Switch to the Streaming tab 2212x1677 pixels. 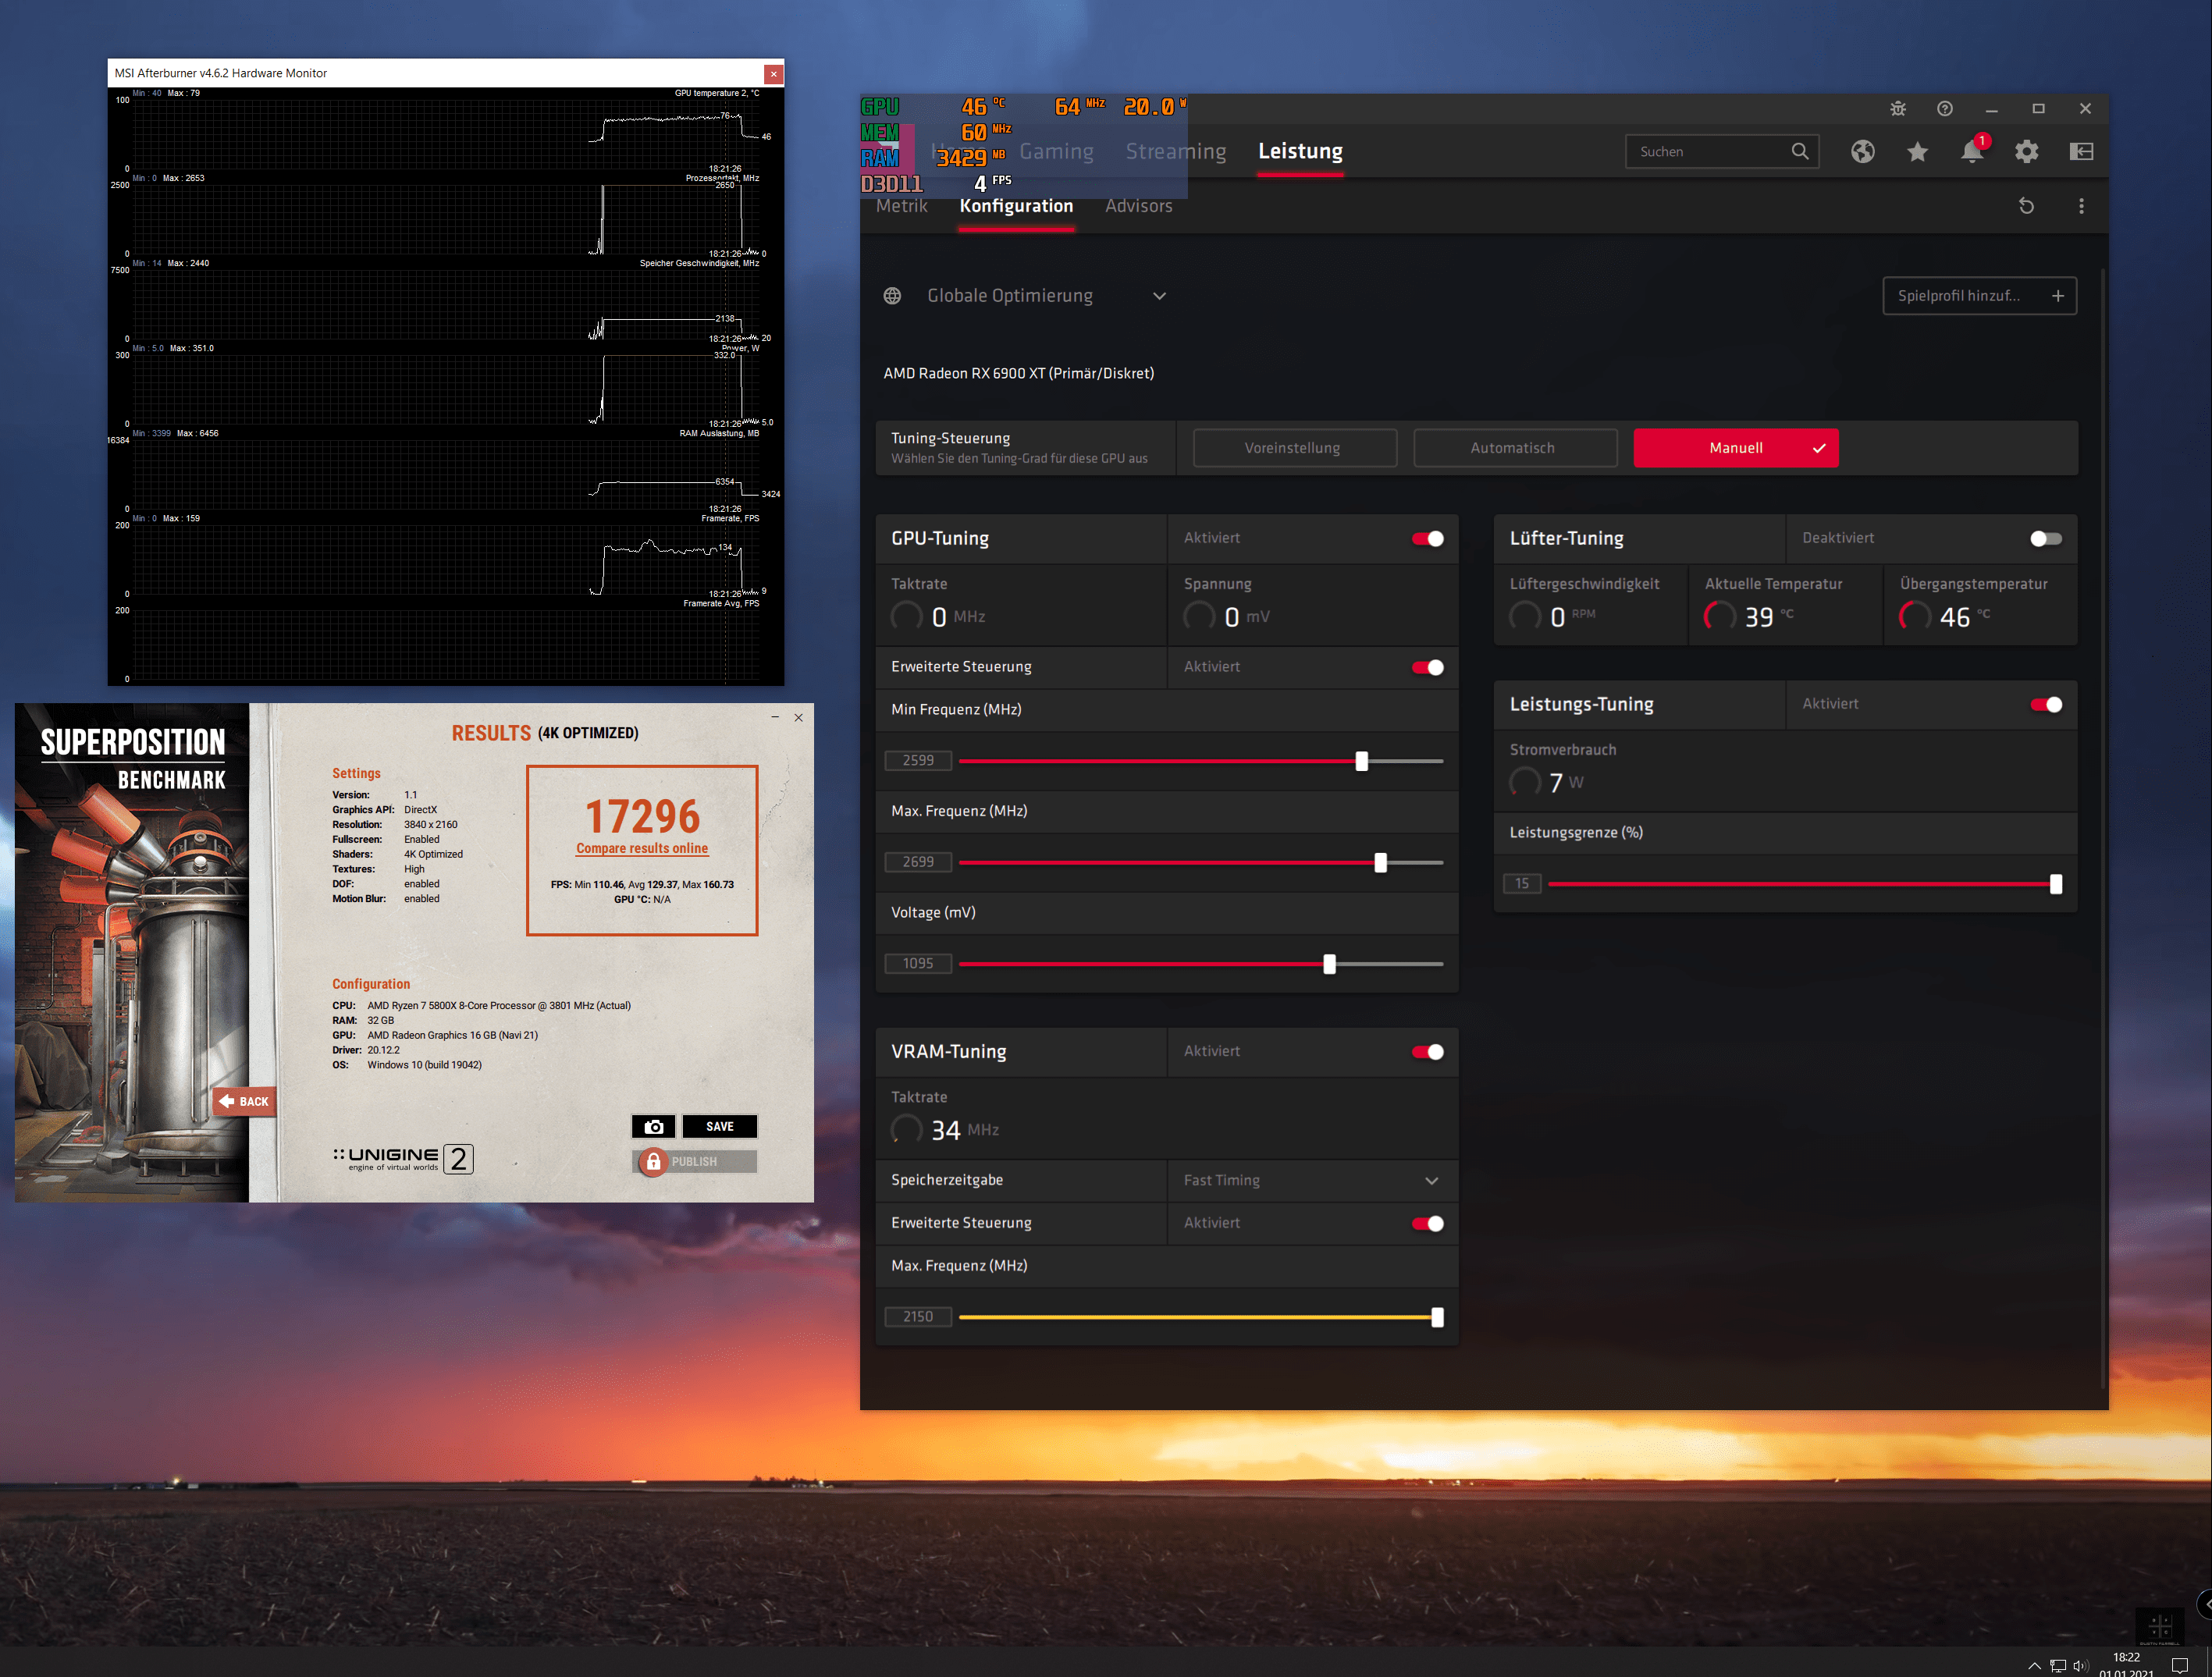1175,151
